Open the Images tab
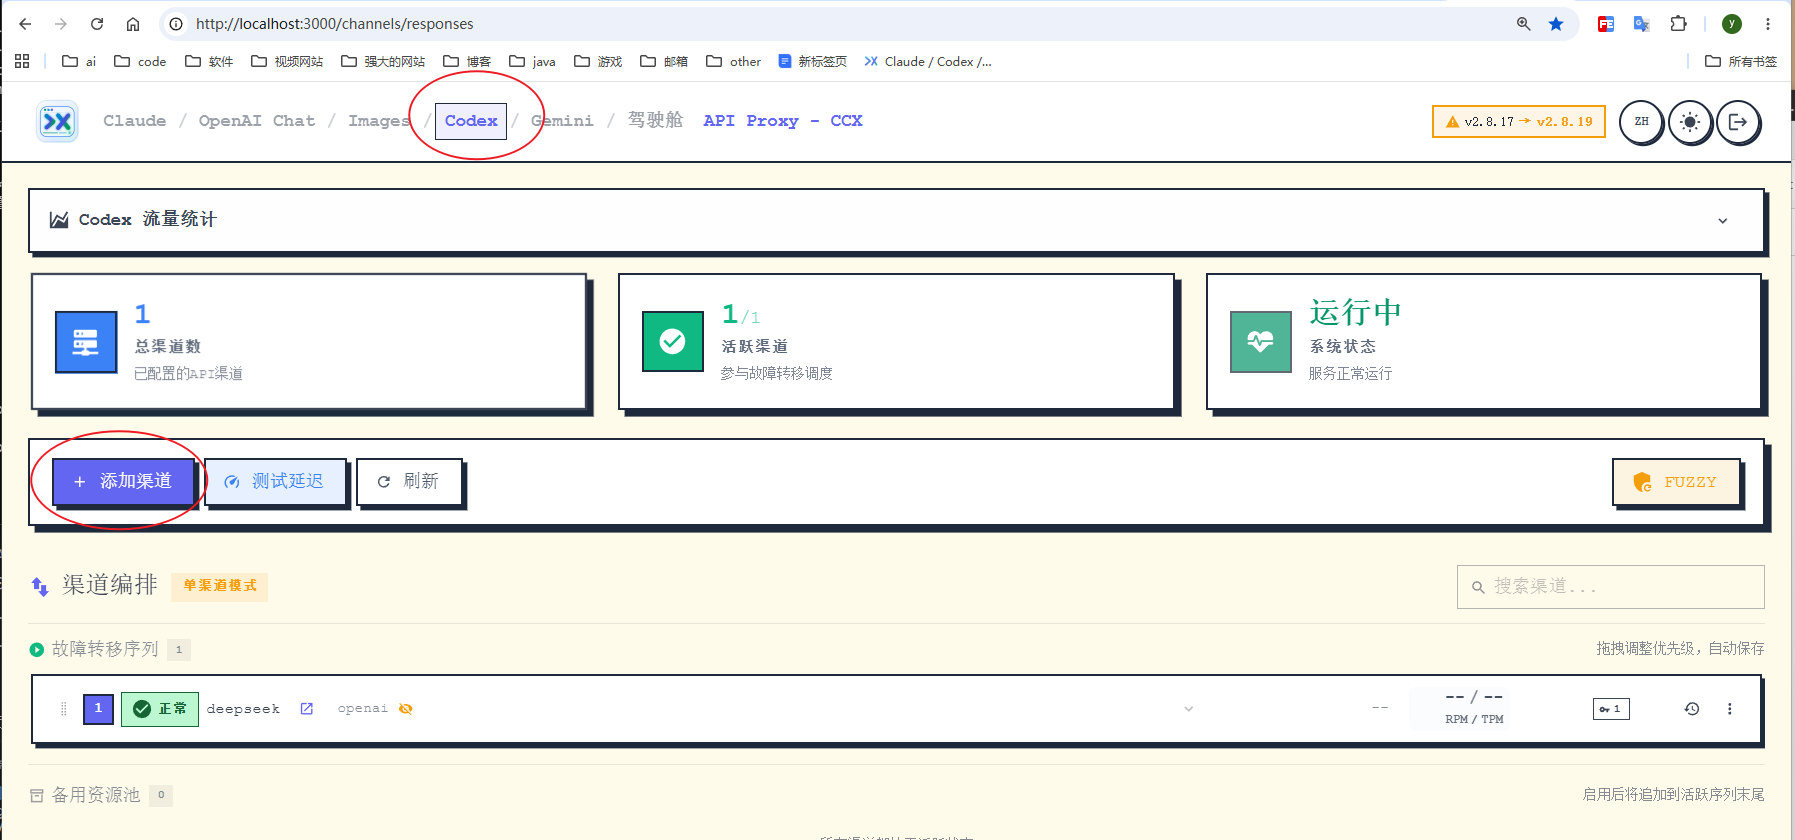This screenshot has height=840, width=1795. 379,121
